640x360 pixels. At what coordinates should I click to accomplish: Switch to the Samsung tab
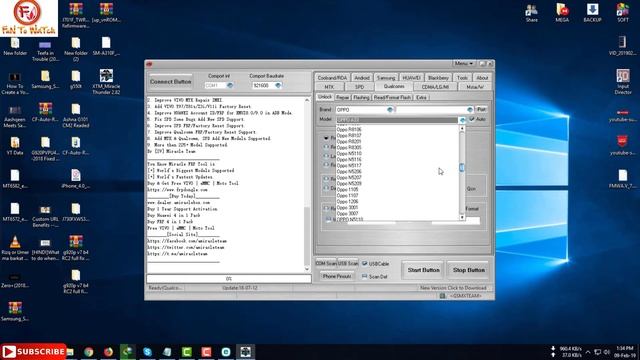tap(386, 78)
